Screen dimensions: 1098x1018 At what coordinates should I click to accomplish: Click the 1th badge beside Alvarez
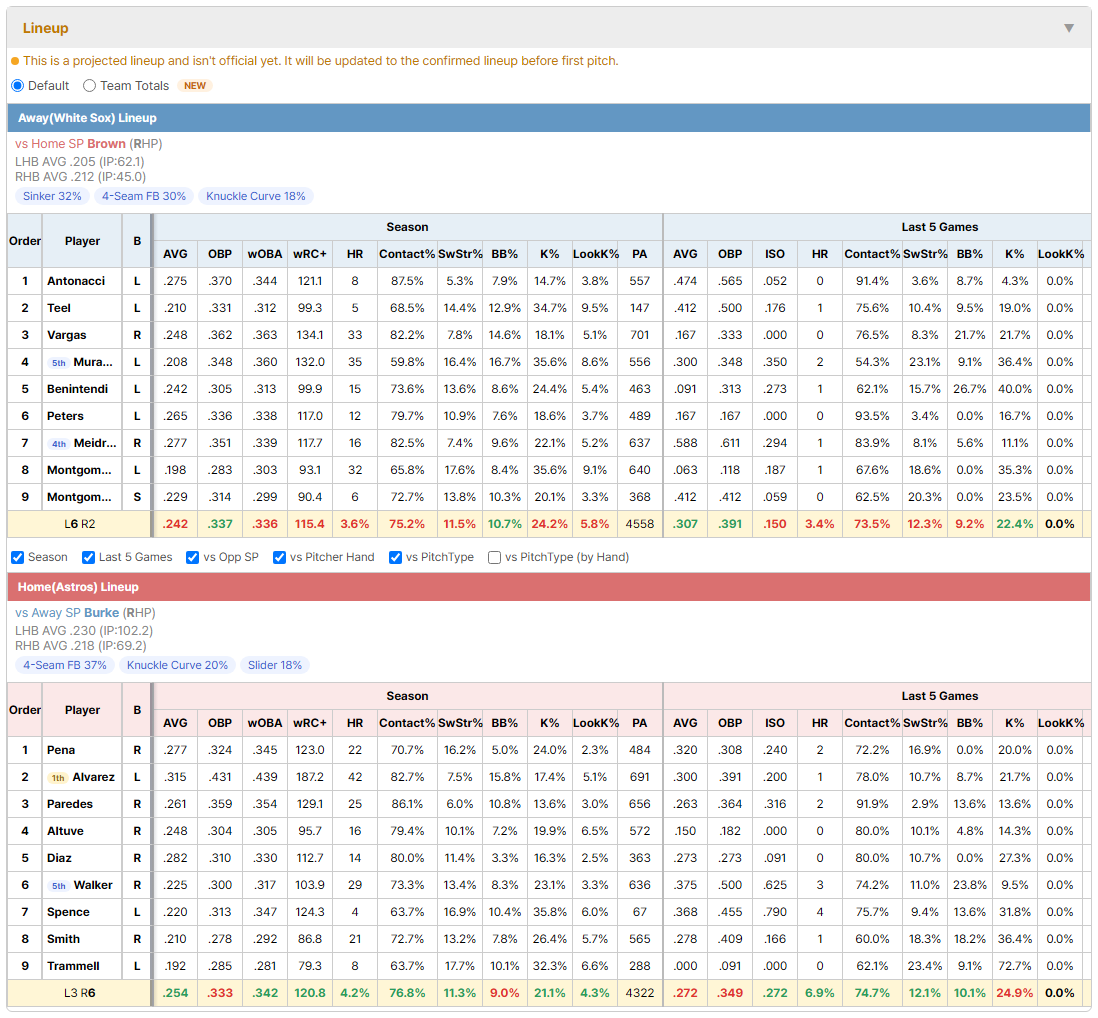click(x=58, y=778)
